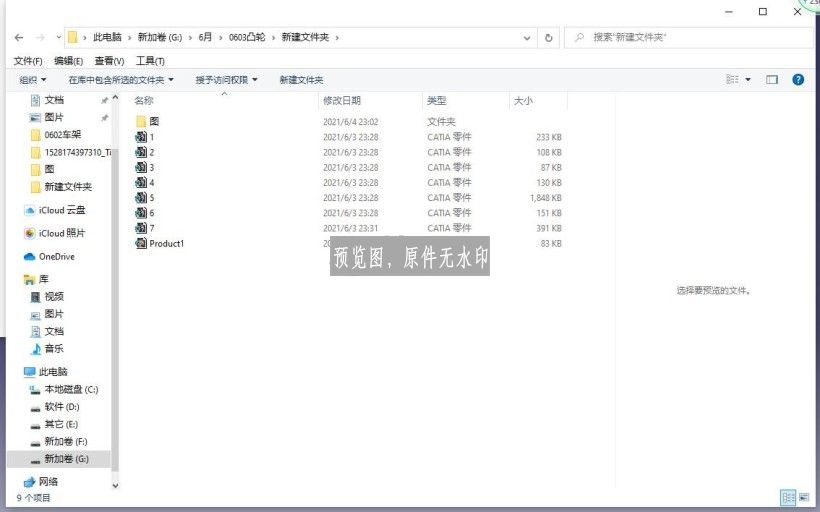This screenshot has height=512, width=820.
Task: Toggle the preview pane button
Action: coord(771,79)
